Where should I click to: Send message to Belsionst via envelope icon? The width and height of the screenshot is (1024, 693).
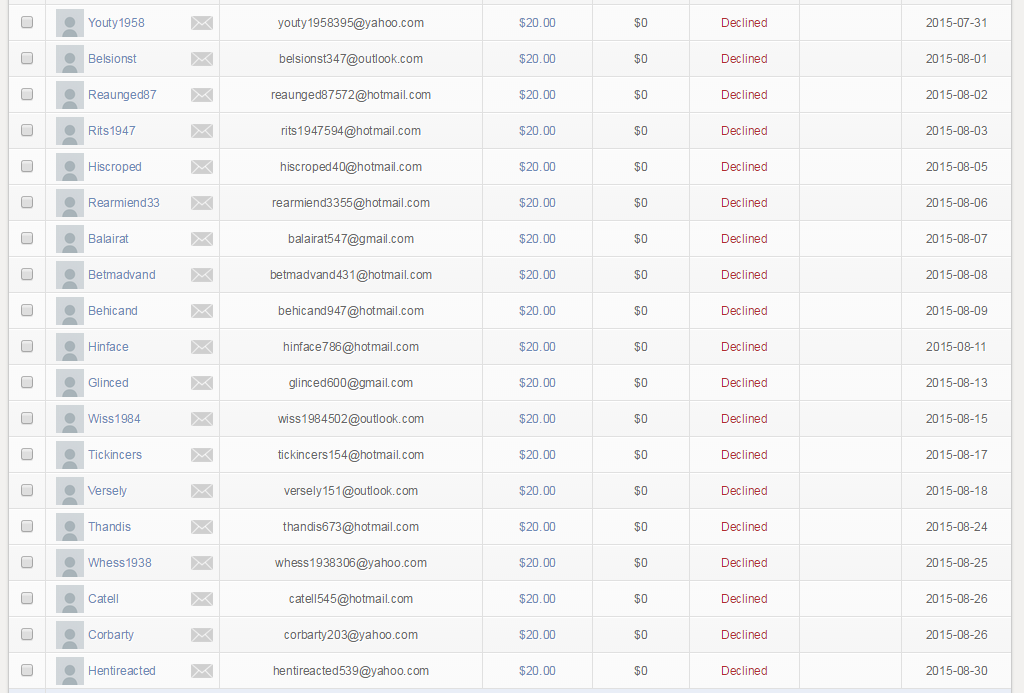click(202, 59)
